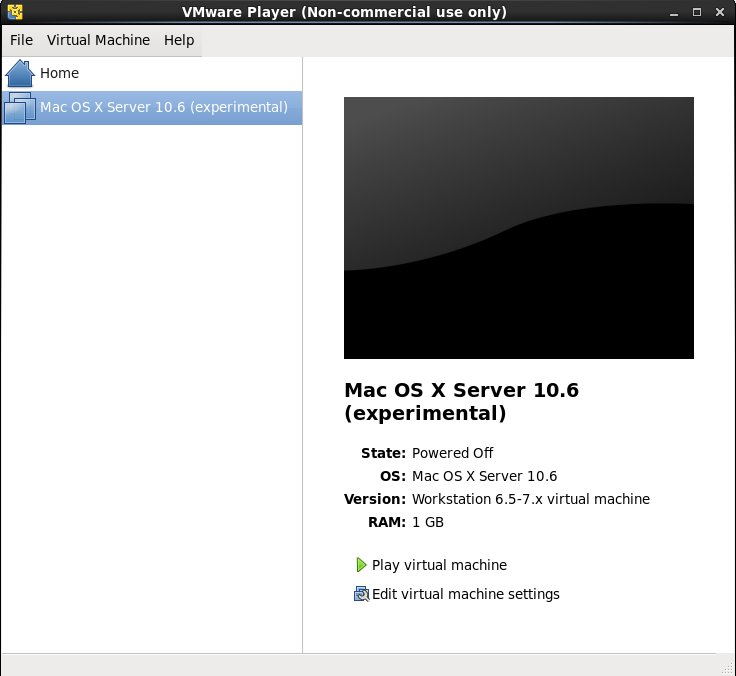Open the Virtual Machine menu

click(x=99, y=40)
